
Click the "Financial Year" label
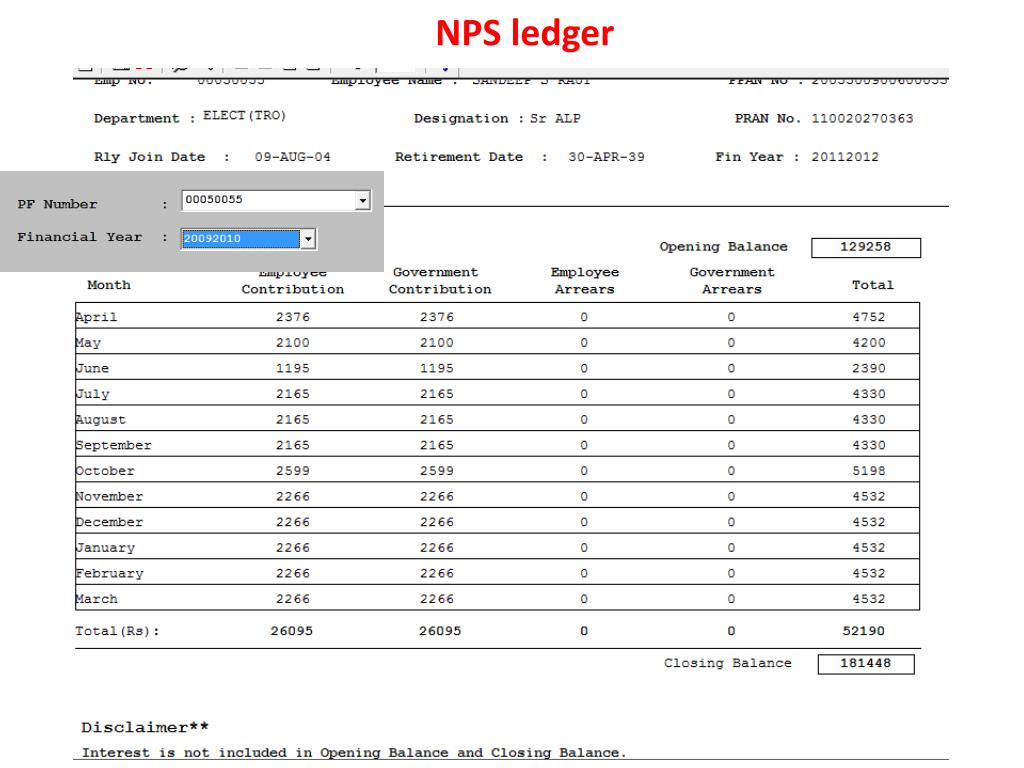point(80,237)
